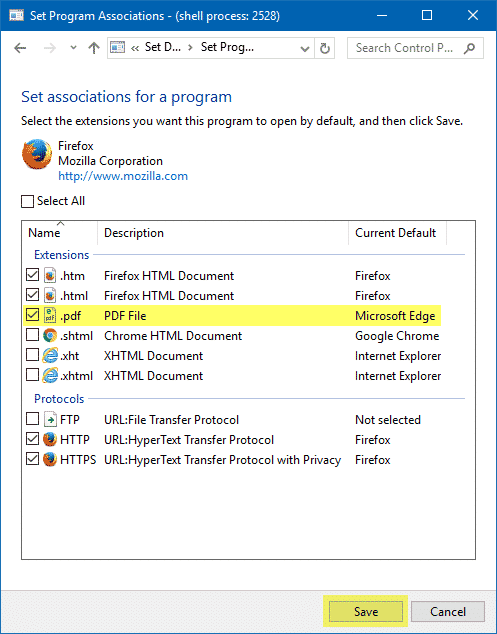Open the http://www.mozilla.com link

pos(123,176)
